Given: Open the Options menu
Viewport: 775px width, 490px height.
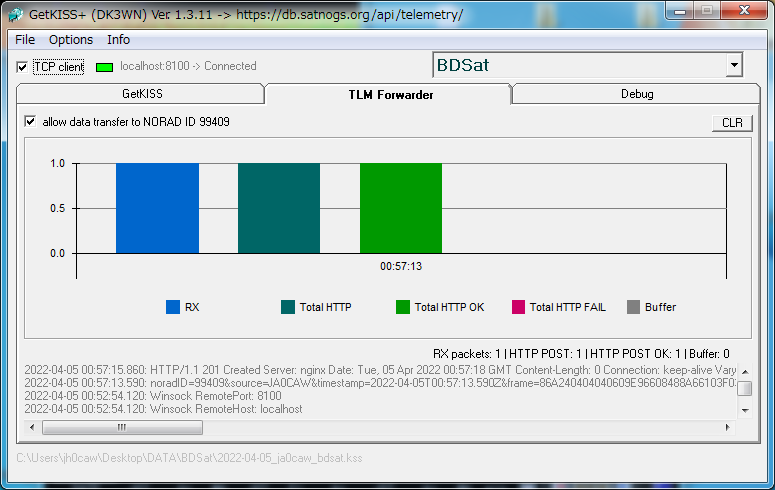Looking at the screenshot, I should coord(71,40).
